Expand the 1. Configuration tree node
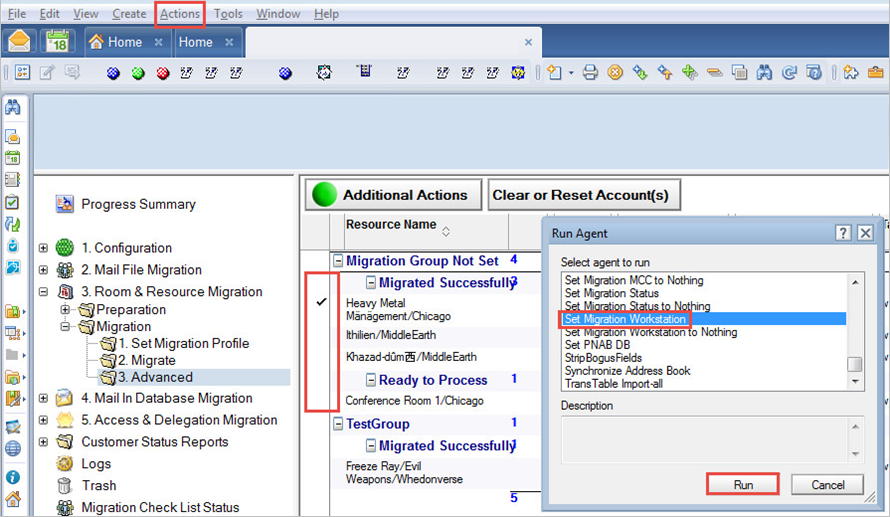The image size is (890, 517). [43, 248]
